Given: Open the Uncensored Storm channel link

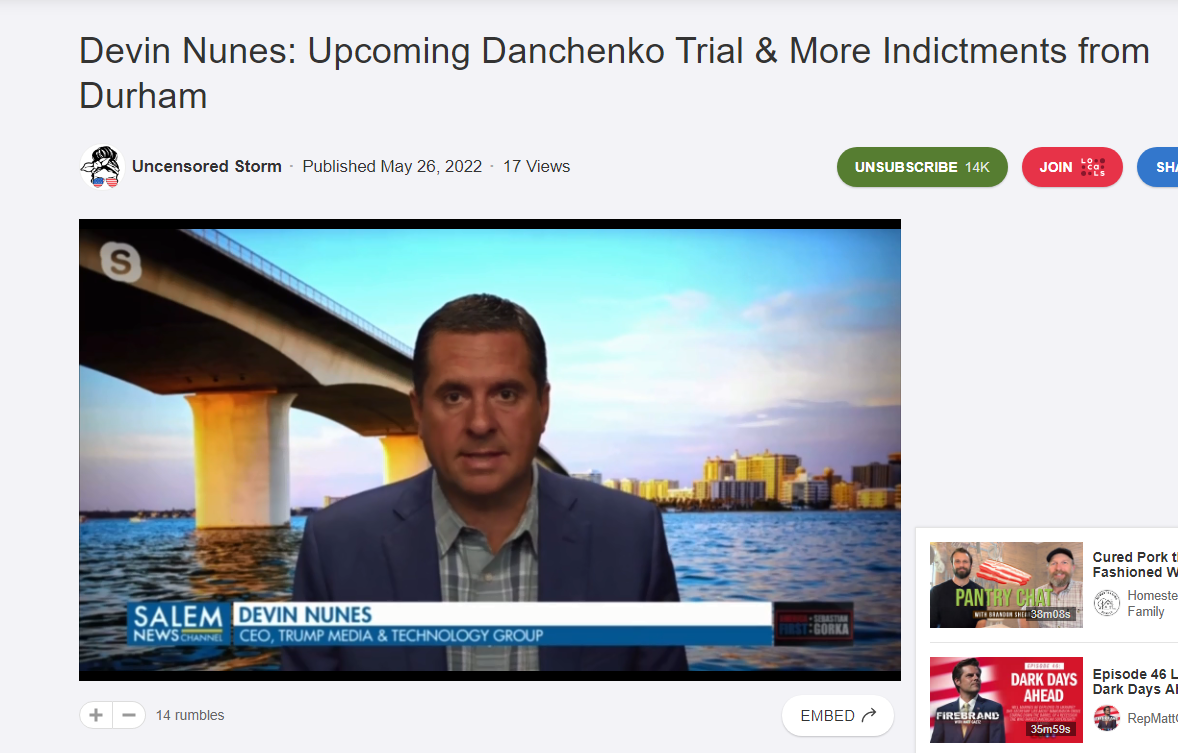Looking at the screenshot, I should click(x=207, y=166).
